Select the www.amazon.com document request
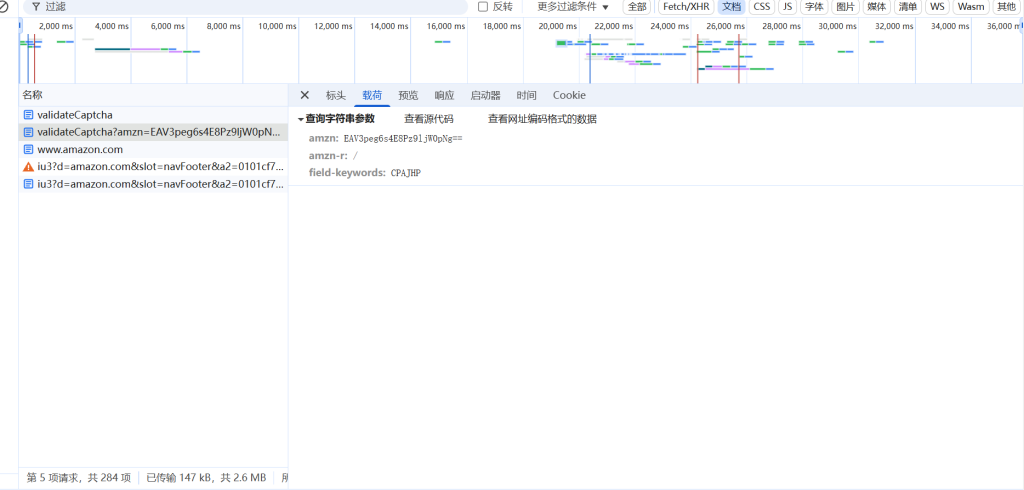Screen dimensions: 1024x490 80,149
